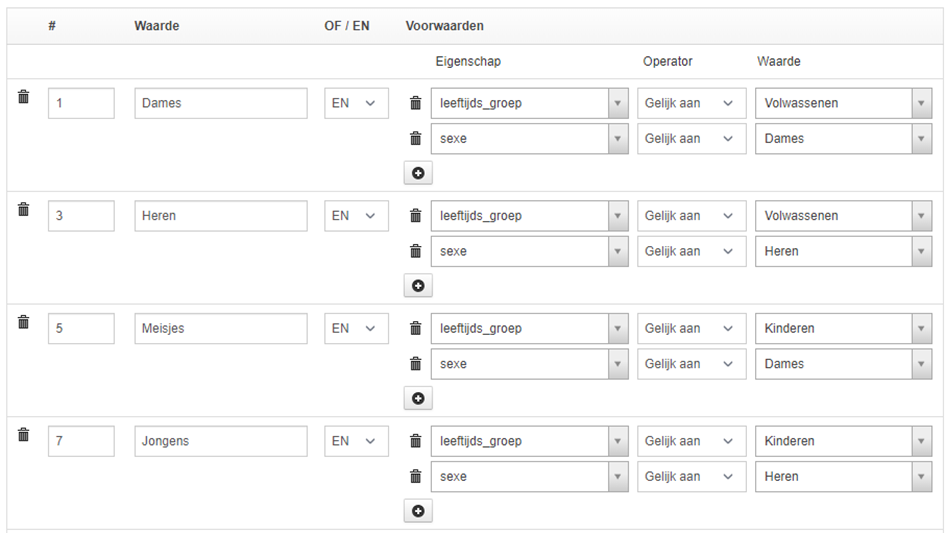This screenshot has width=945, height=533.
Task: Open leeftijds_groep property dropdown in Meisjes rule
Action: click(529, 329)
